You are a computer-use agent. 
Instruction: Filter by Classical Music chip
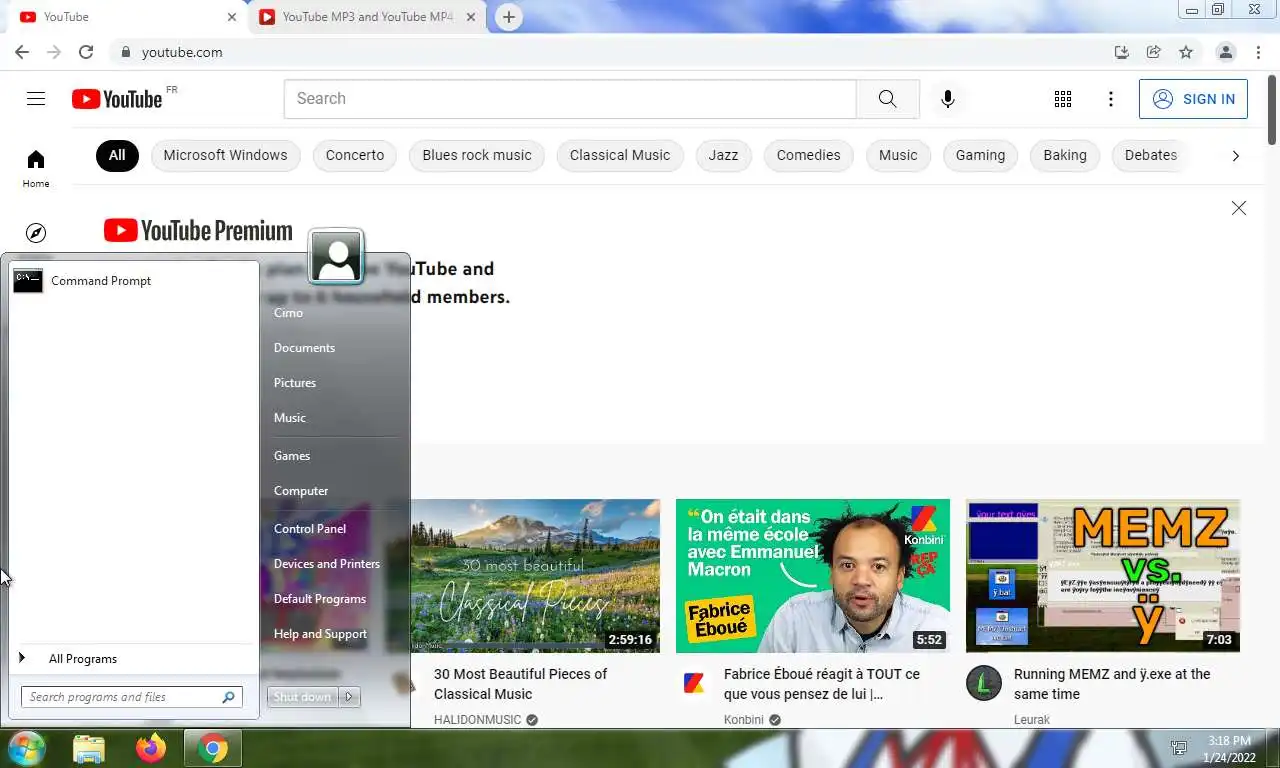click(620, 155)
